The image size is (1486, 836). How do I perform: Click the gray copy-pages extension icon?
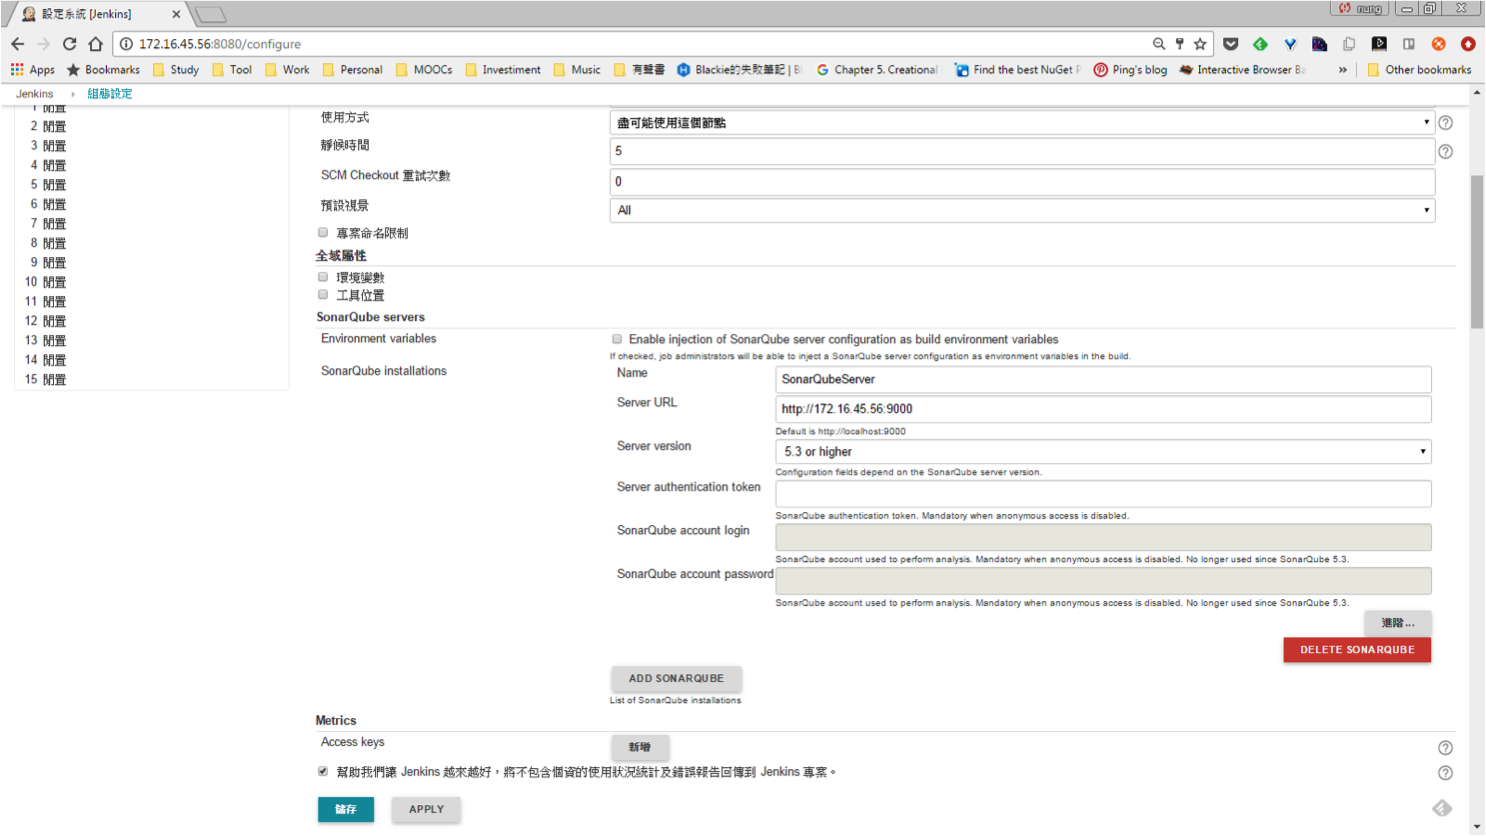point(1349,44)
